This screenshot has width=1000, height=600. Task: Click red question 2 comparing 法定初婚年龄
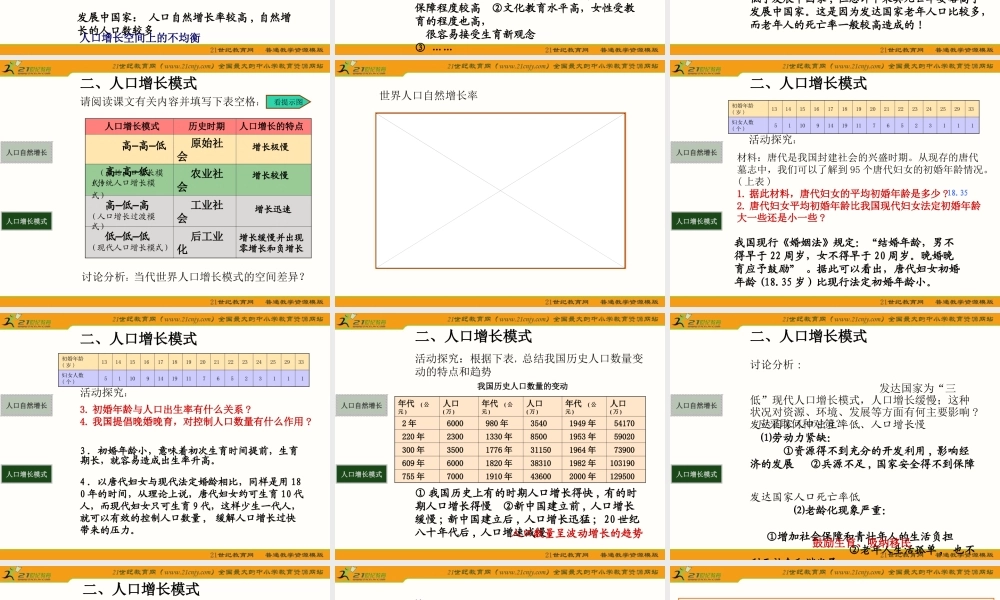858,212
